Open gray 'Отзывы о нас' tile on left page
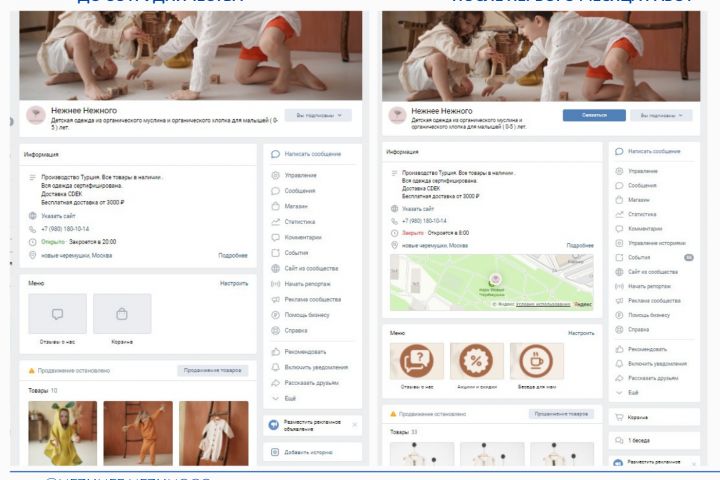720x480 pixels. tap(57, 314)
